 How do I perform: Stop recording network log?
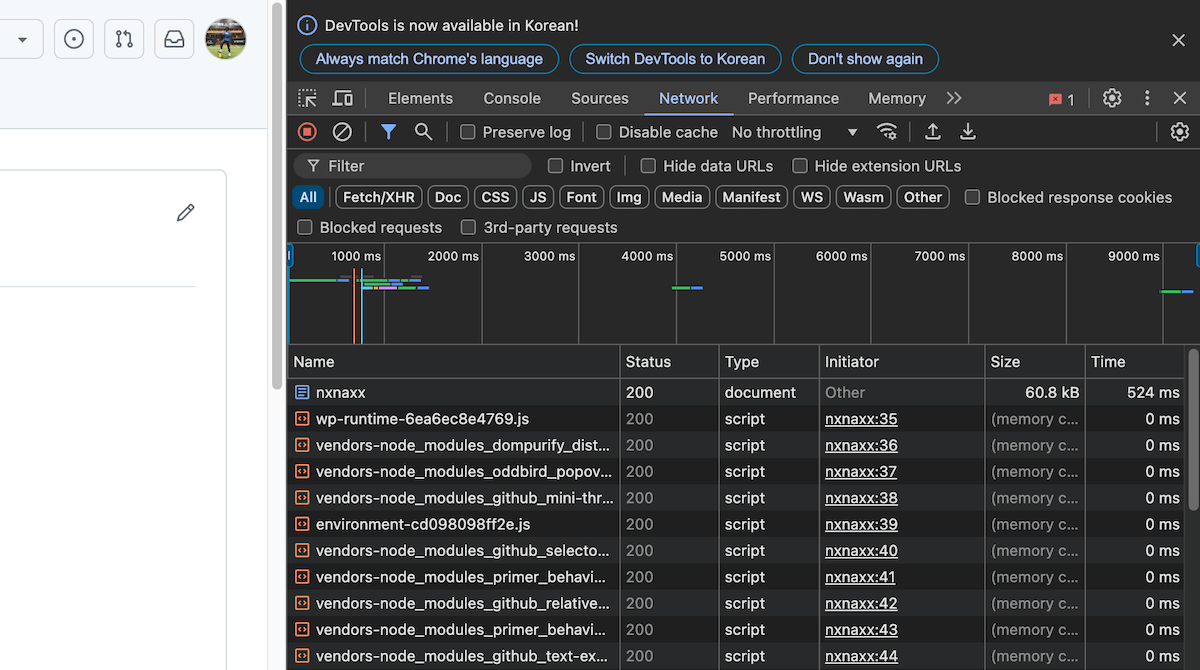tap(308, 132)
